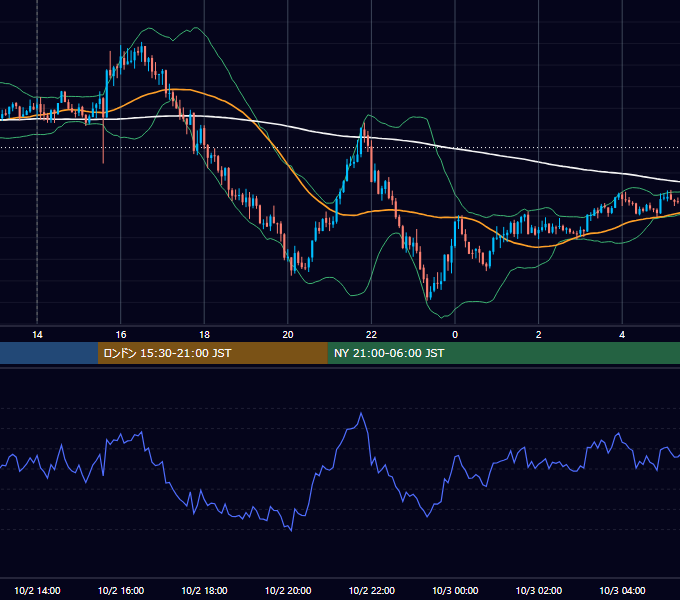Click the hour label 16 on the axis

click(121, 335)
